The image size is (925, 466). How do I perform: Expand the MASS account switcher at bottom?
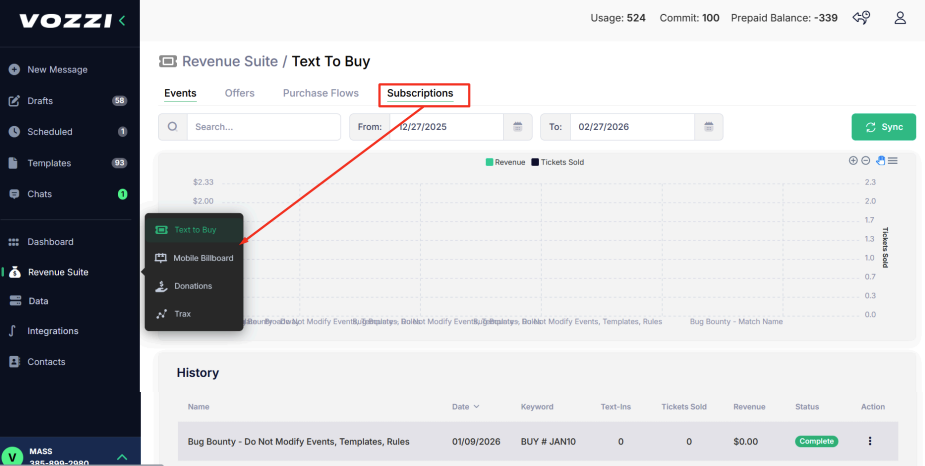[x=122, y=457]
